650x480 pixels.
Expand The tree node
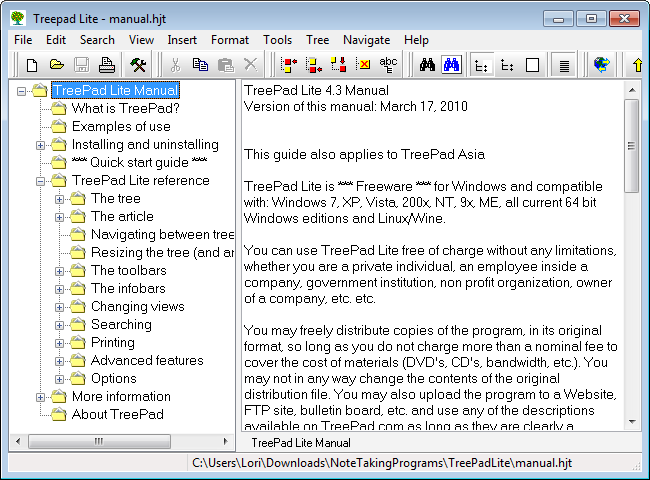59,199
